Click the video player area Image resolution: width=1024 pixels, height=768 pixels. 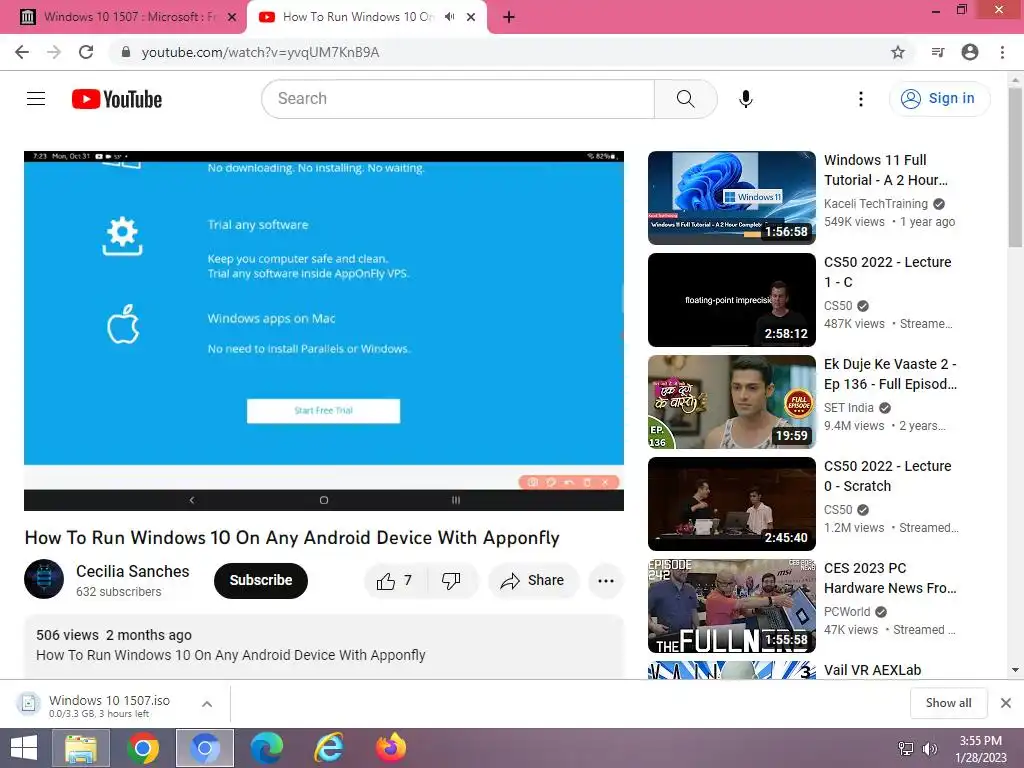(x=324, y=330)
